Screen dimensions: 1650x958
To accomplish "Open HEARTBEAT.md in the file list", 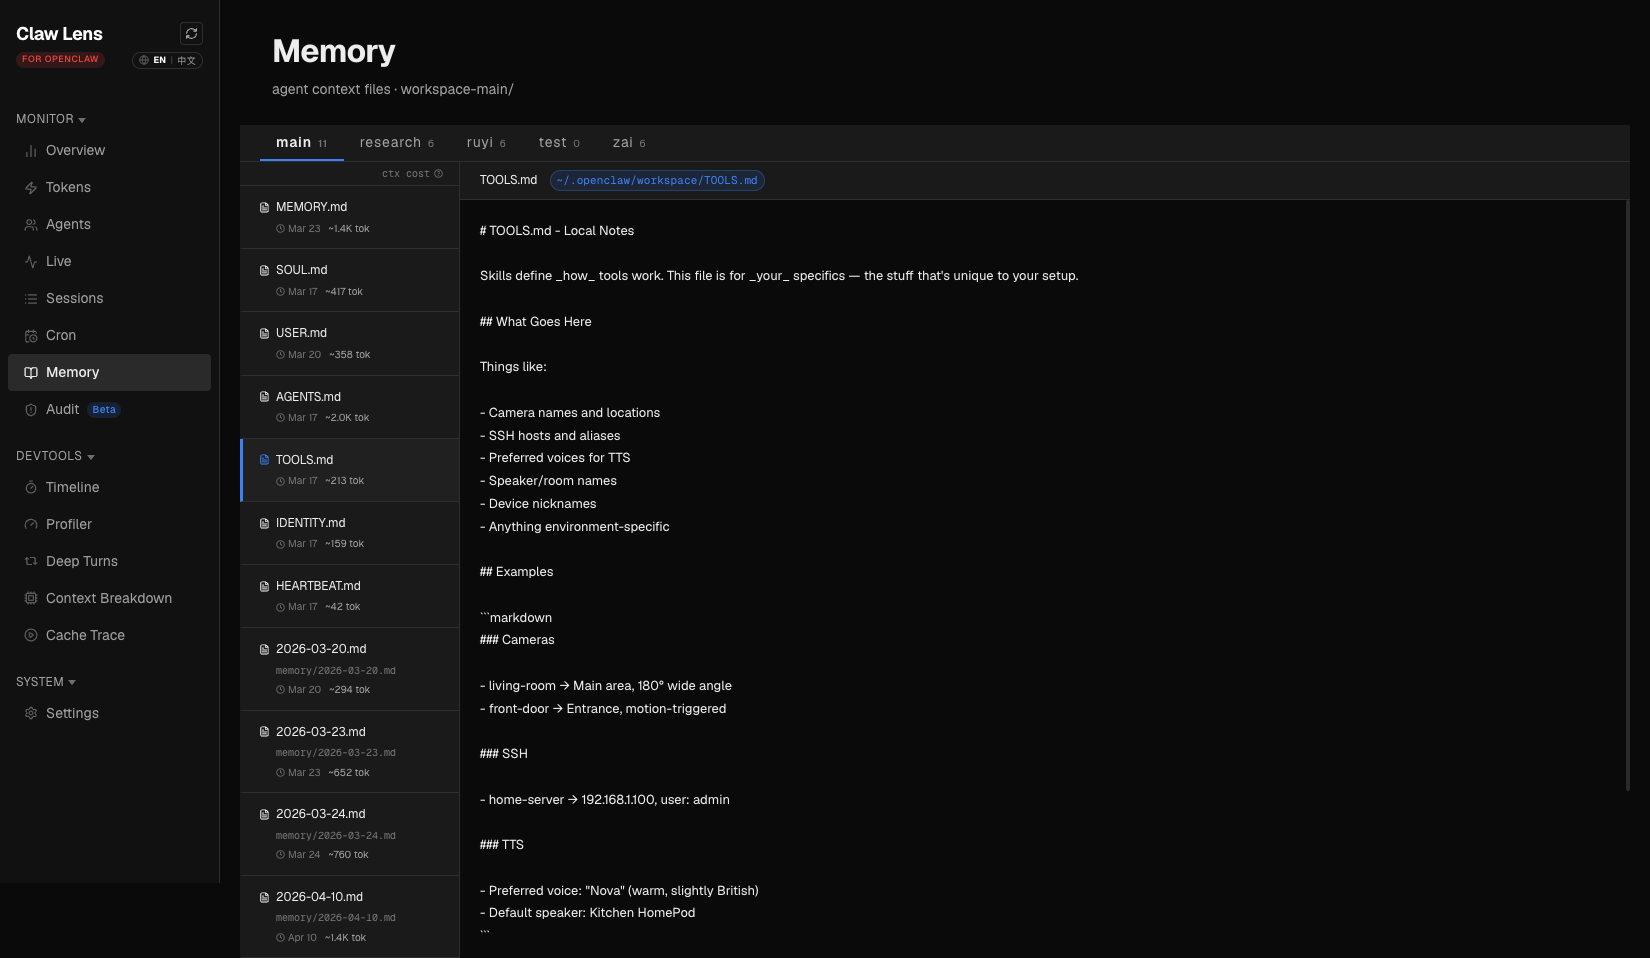I will (x=350, y=596).
